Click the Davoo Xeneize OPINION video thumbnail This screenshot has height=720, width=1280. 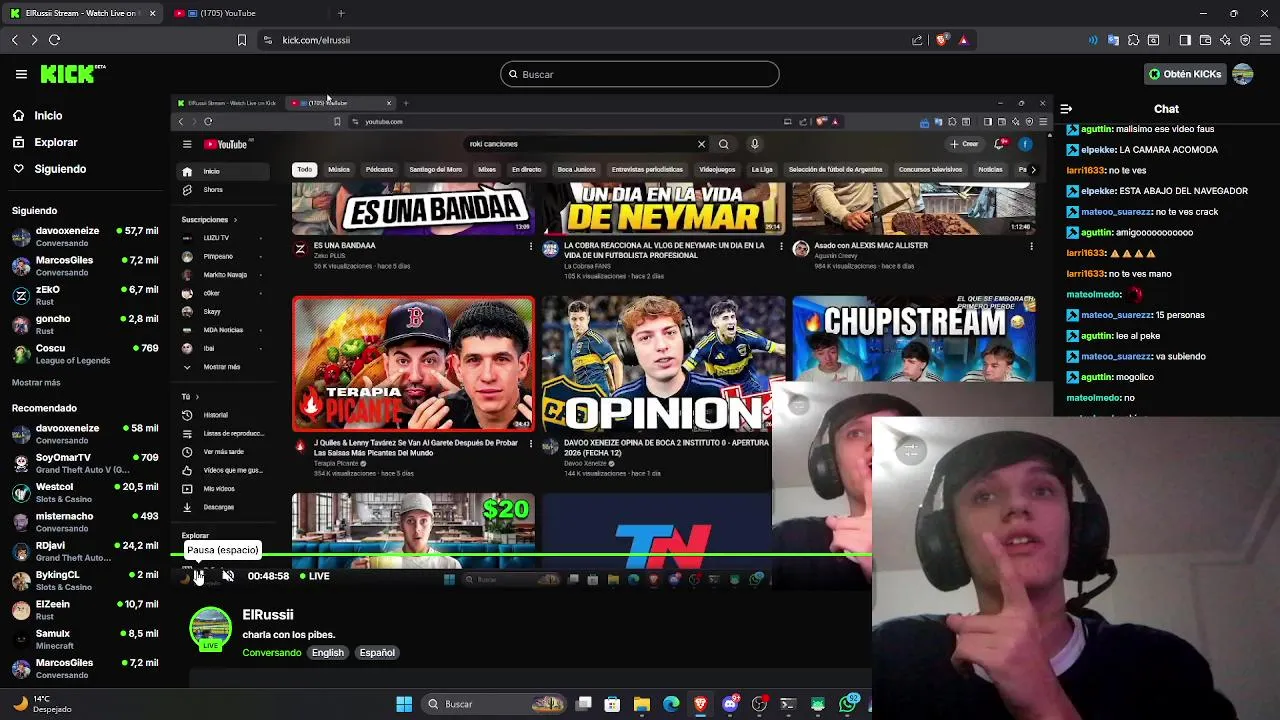664,364
